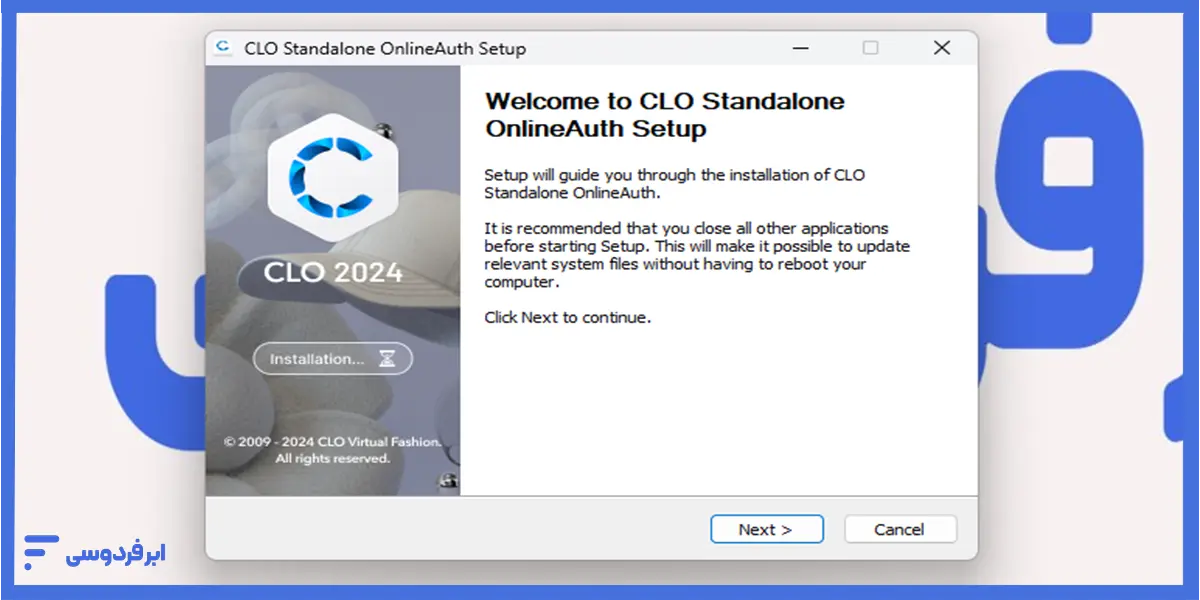Viewport: 1200px width, 600px height.
Task: Click the disabled maximize button
Action: pyautogui.click(x=870, y=48)
